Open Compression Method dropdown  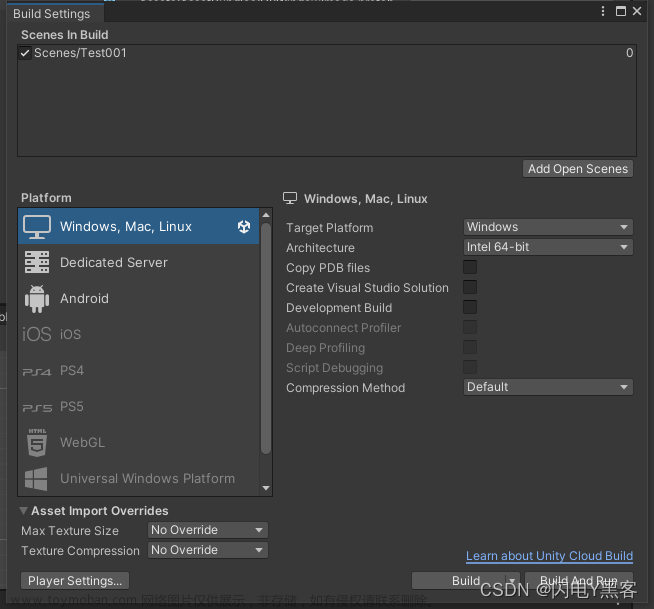[x=548, y=387]
